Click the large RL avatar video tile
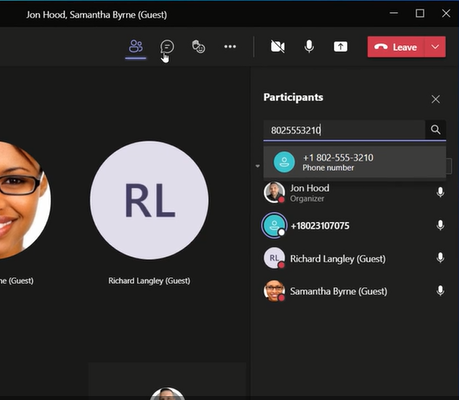This screenshot has height=400, width=459. (x=149, y=200)
